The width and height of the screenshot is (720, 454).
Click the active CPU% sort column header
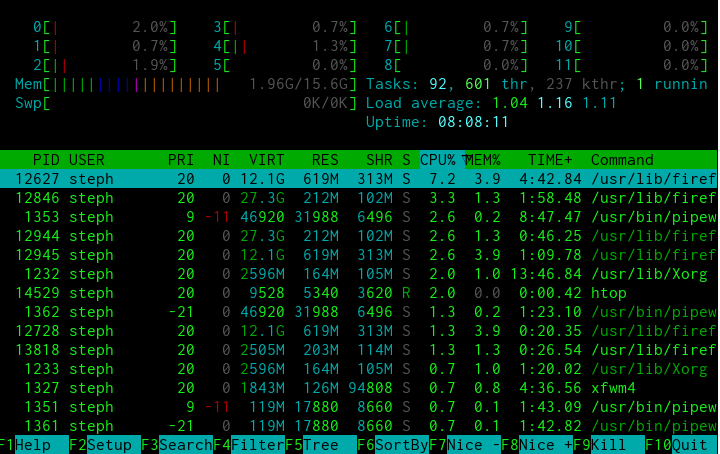click(442, 160)
